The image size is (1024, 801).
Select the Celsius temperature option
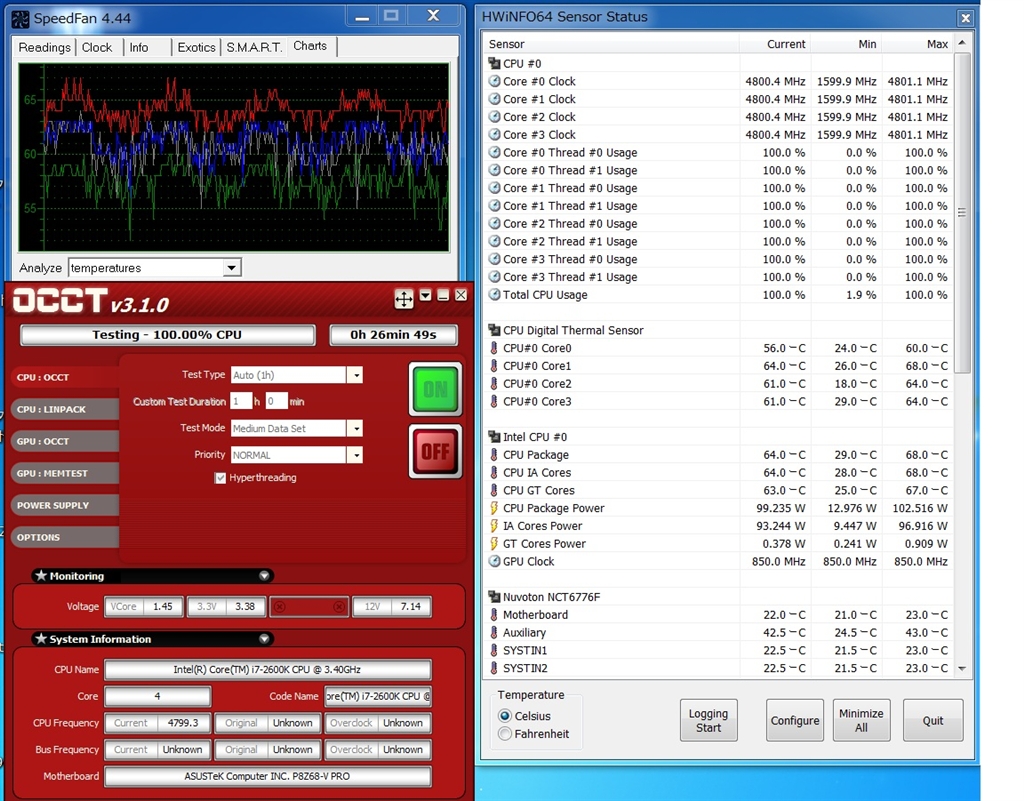coord(505,716)
